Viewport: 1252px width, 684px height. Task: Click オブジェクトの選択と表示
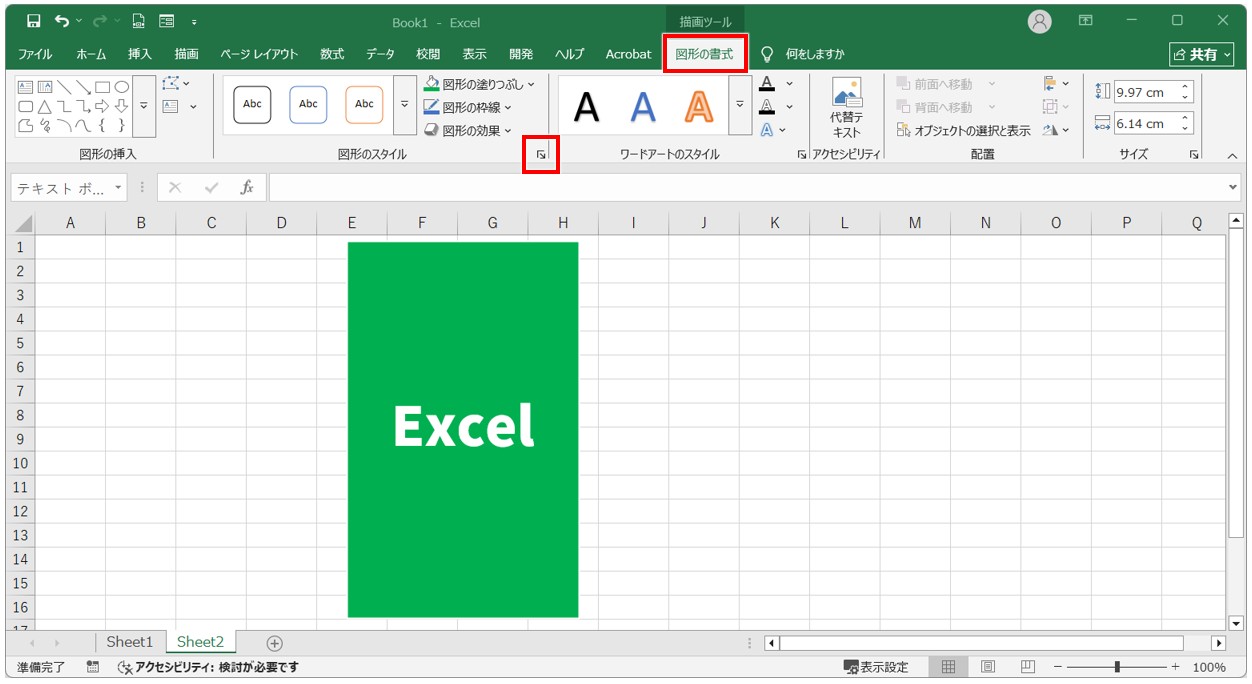pos(963,130)
